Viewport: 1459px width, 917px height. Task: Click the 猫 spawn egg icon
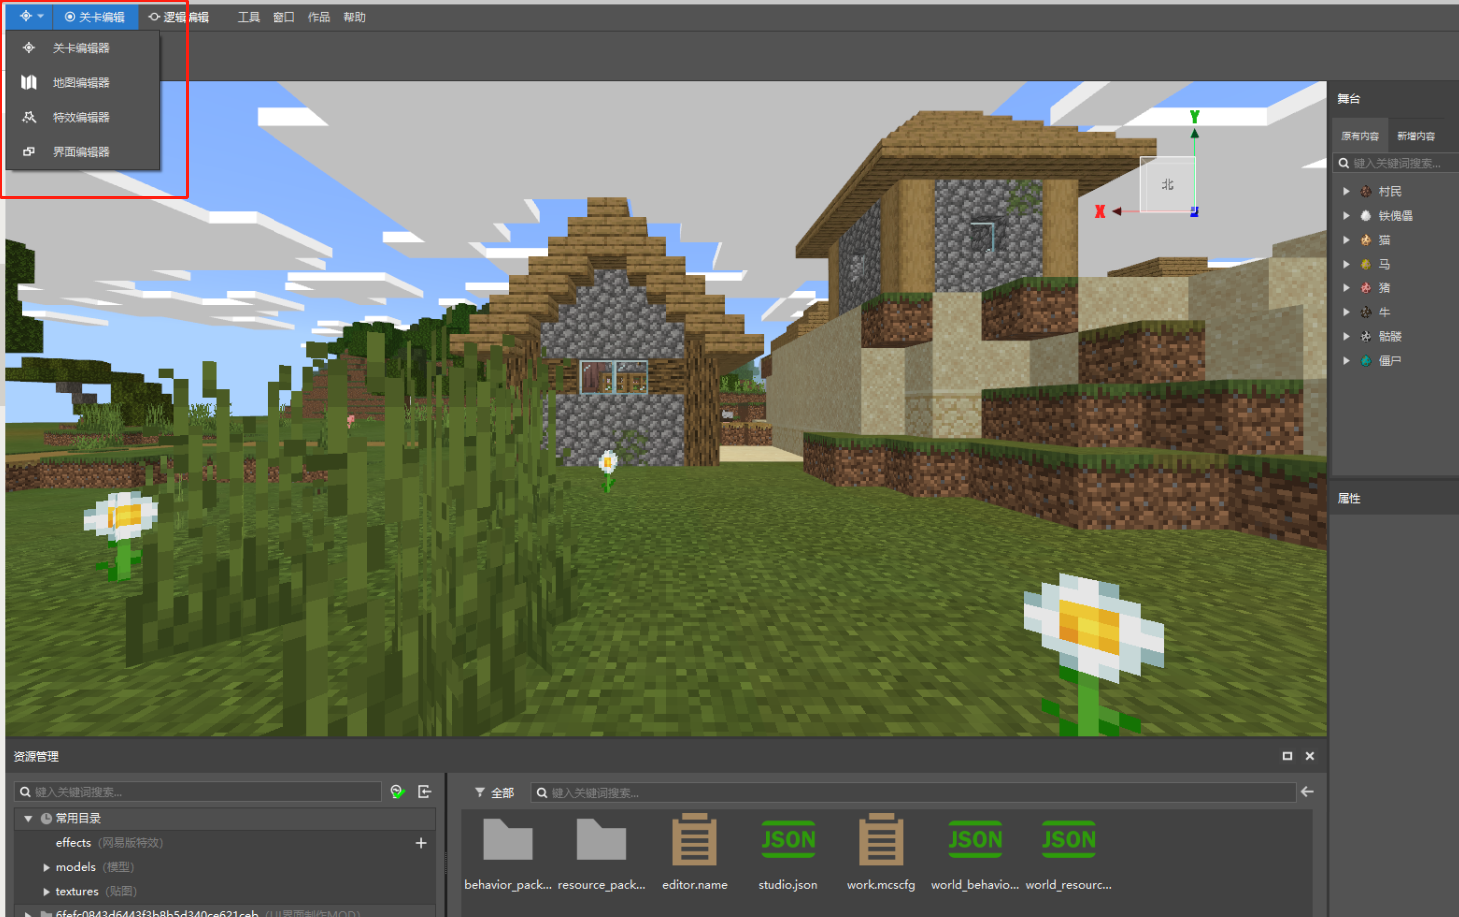tap(1366, 240)
